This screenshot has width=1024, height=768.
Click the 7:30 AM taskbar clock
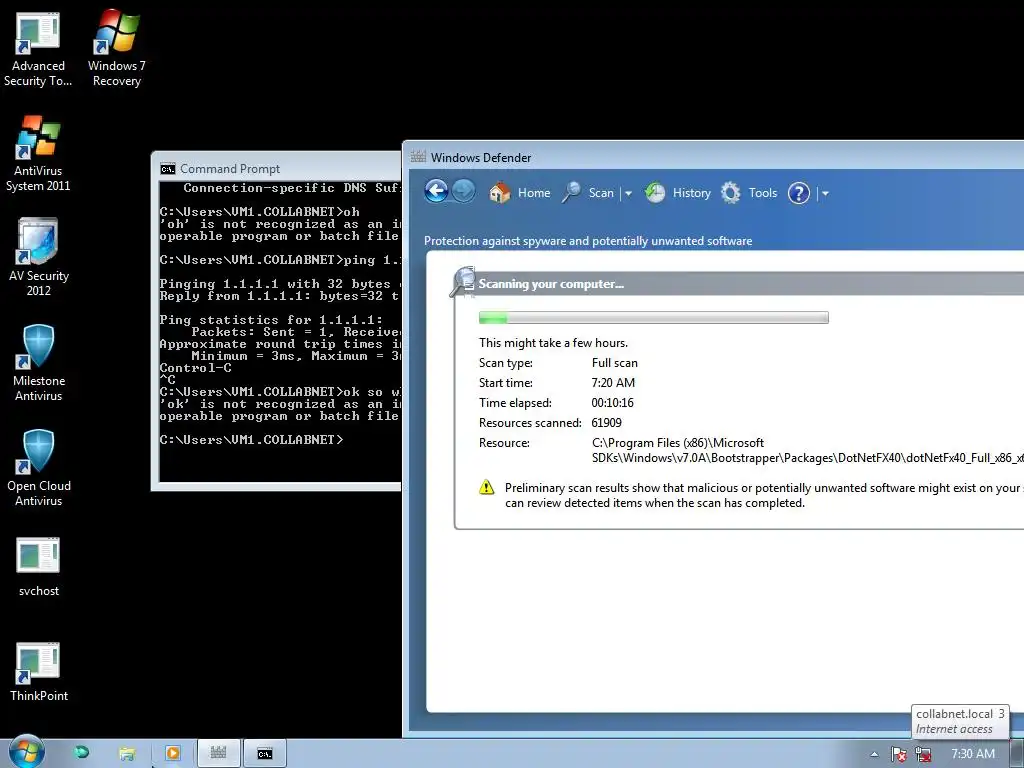click(973, 754)
